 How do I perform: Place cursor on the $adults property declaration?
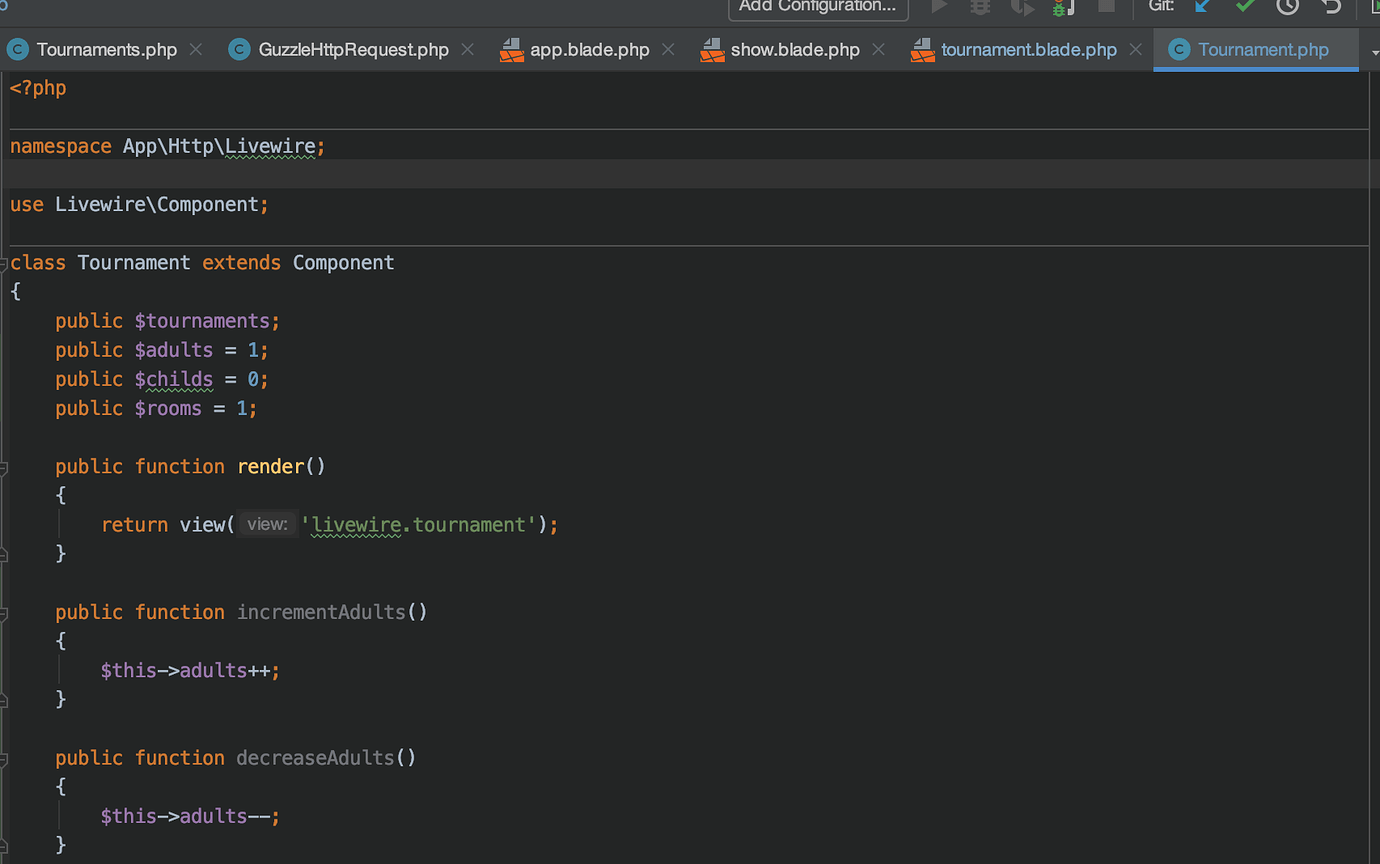(174, 350)
